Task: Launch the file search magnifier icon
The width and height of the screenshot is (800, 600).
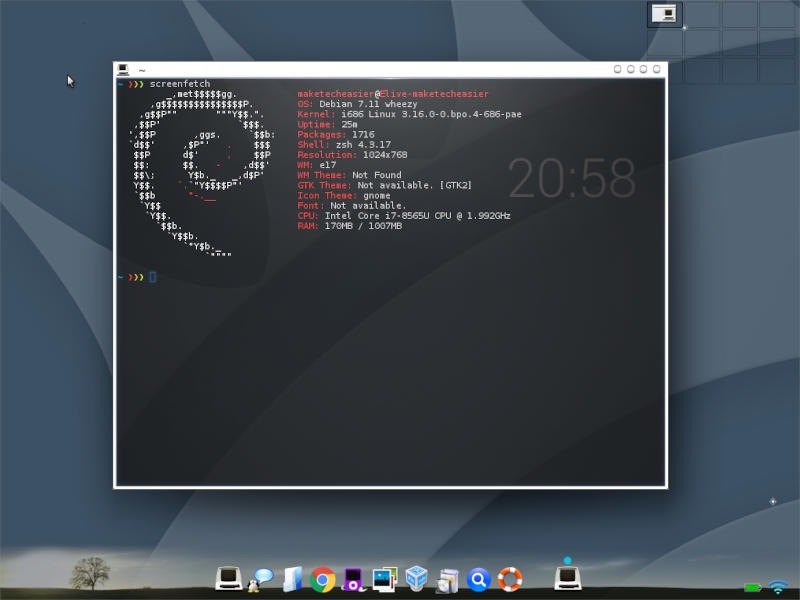Action: (478, 578)
